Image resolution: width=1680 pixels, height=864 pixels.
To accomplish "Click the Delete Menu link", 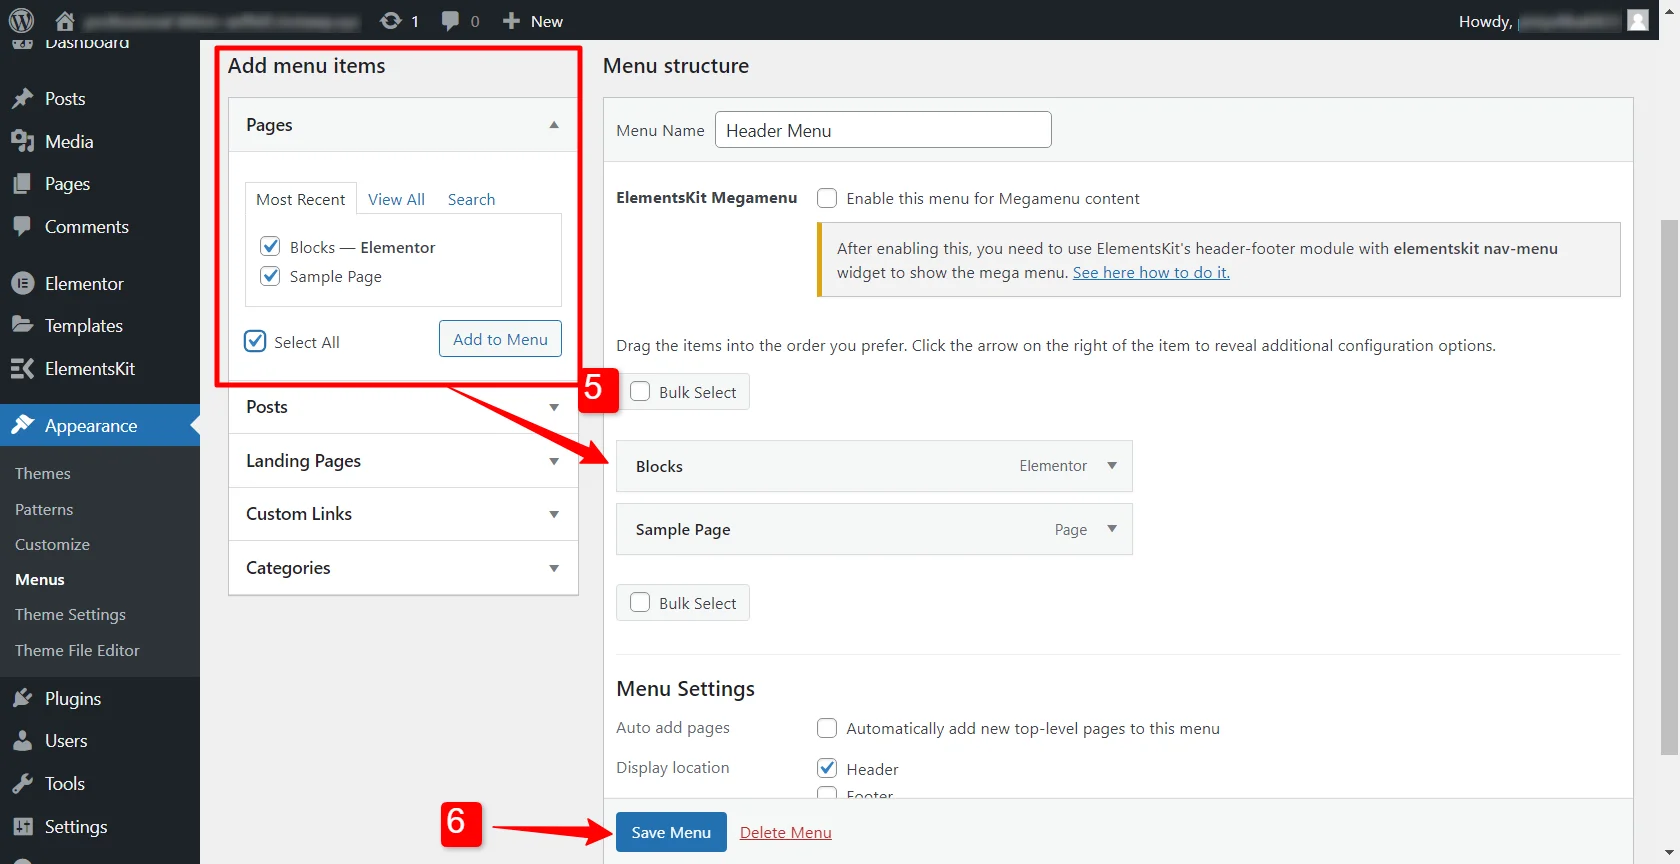I will (786, 832).
